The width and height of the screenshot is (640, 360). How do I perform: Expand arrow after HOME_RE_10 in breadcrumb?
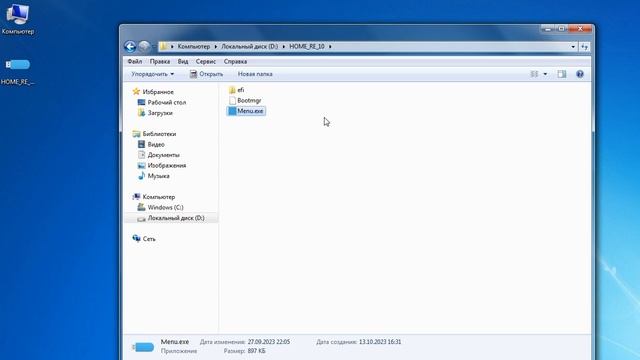(x=330, y=47)
